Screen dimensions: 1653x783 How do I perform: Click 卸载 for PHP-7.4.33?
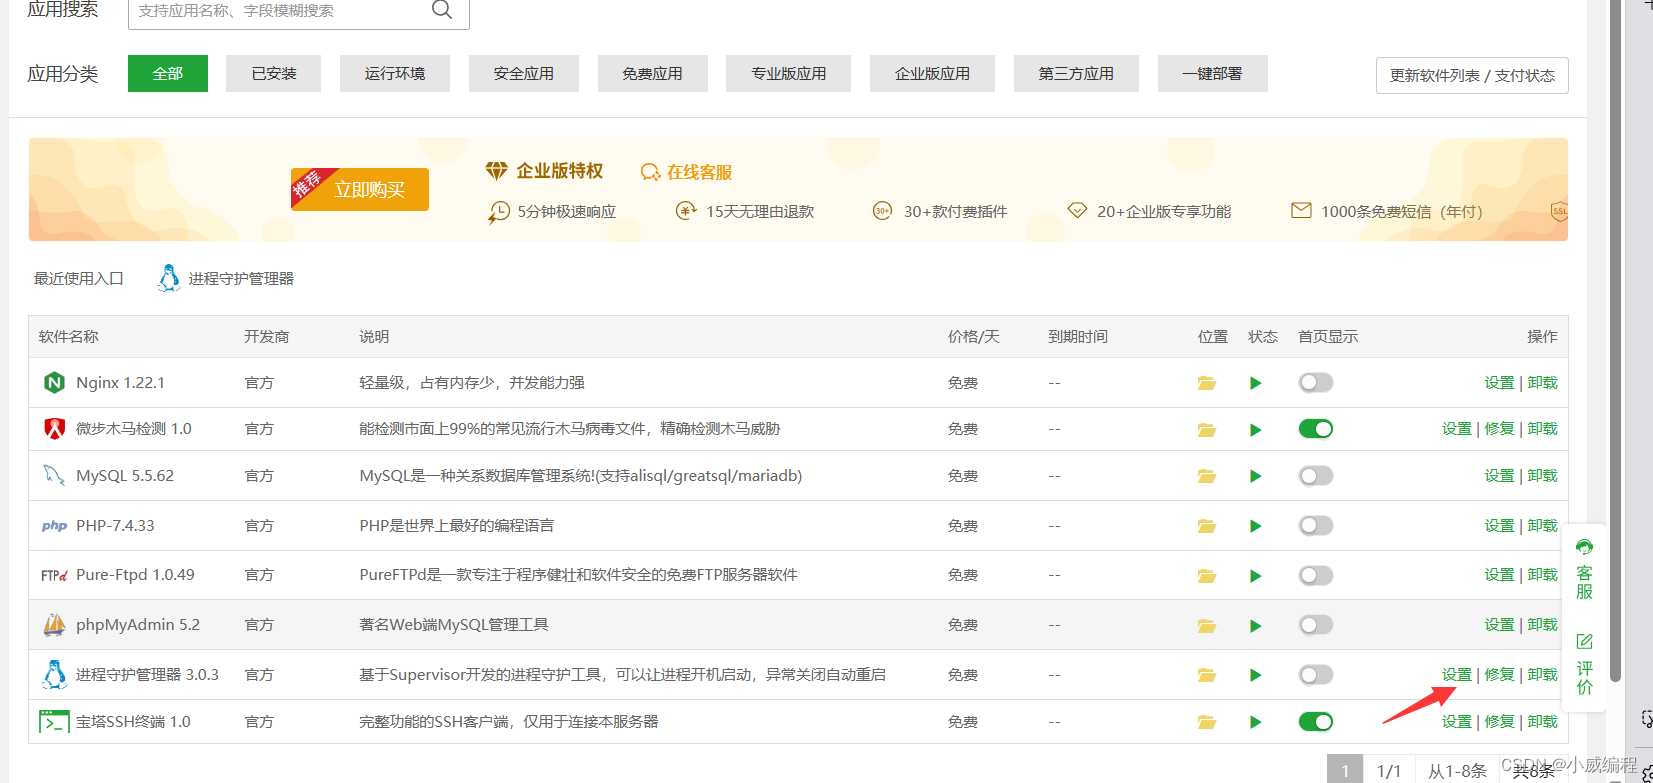pos(1543,526)
